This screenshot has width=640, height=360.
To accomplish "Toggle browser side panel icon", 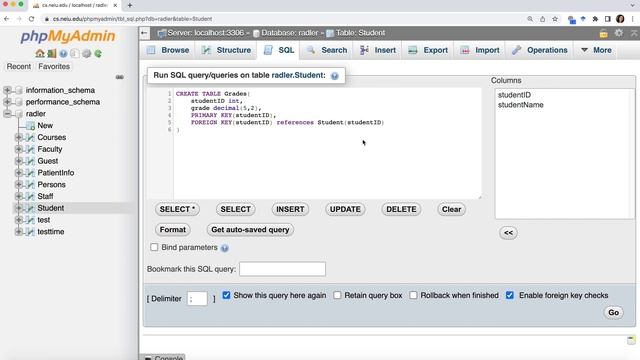I will tap(608, 19).
